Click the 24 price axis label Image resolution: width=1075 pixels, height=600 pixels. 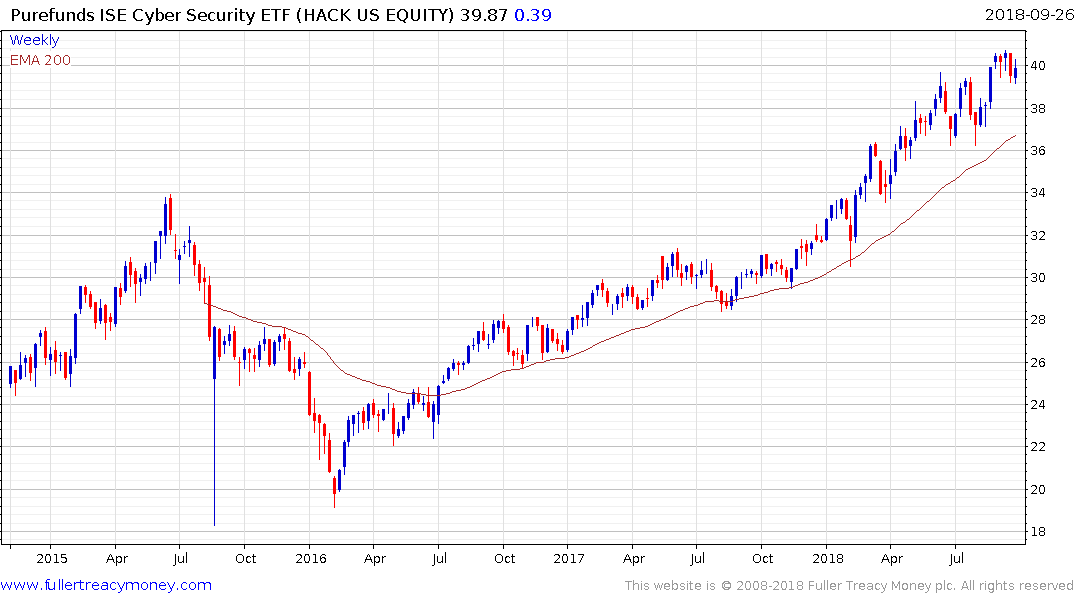[x=1037, y=405]
